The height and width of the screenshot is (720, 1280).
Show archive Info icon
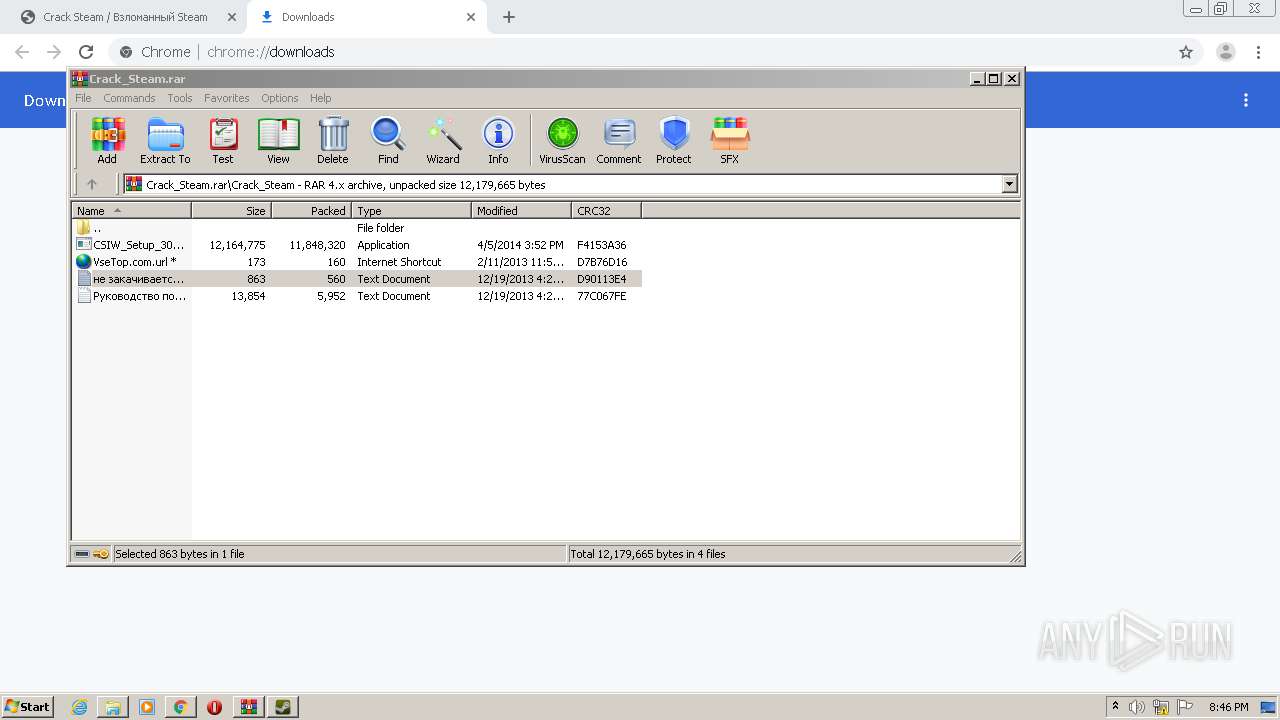coord(498,140)
